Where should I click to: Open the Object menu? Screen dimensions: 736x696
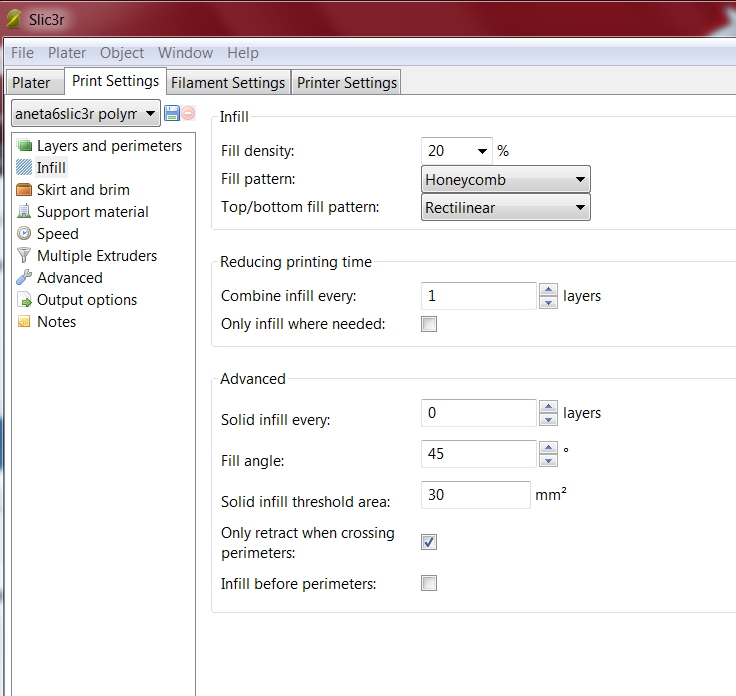click(122, 53)
